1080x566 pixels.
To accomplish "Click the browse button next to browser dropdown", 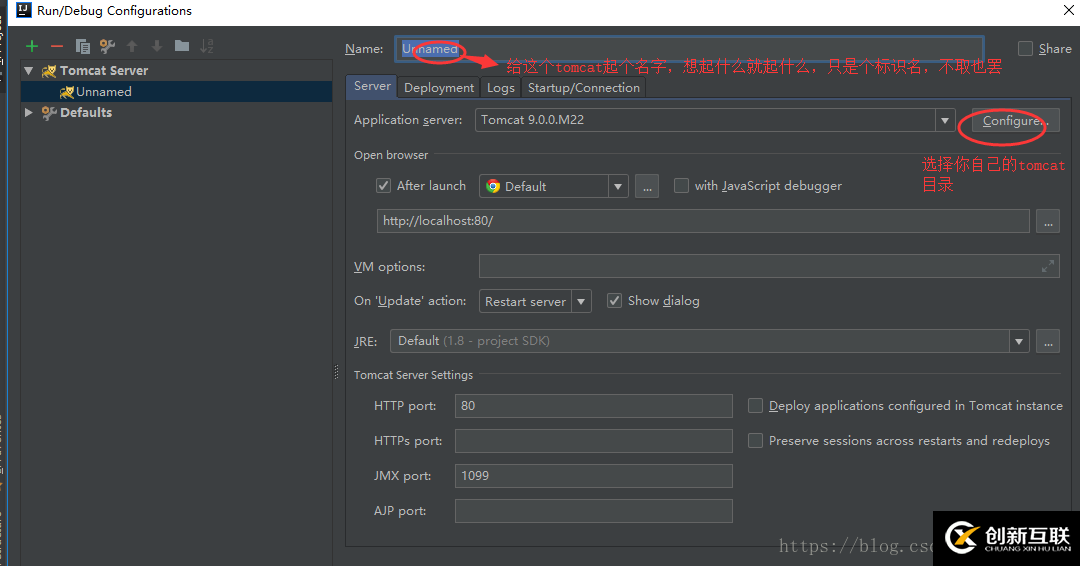I will (647, 187).
